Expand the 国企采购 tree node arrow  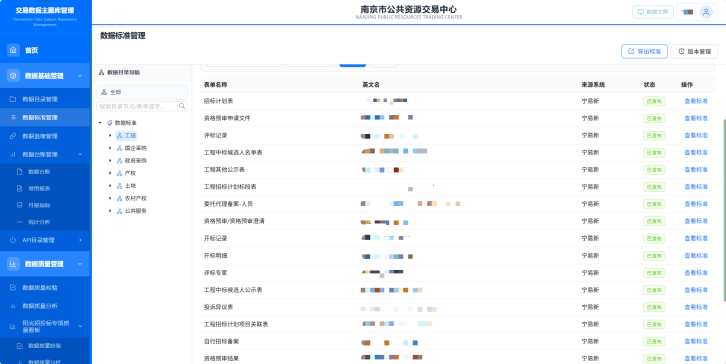[110, 148]
